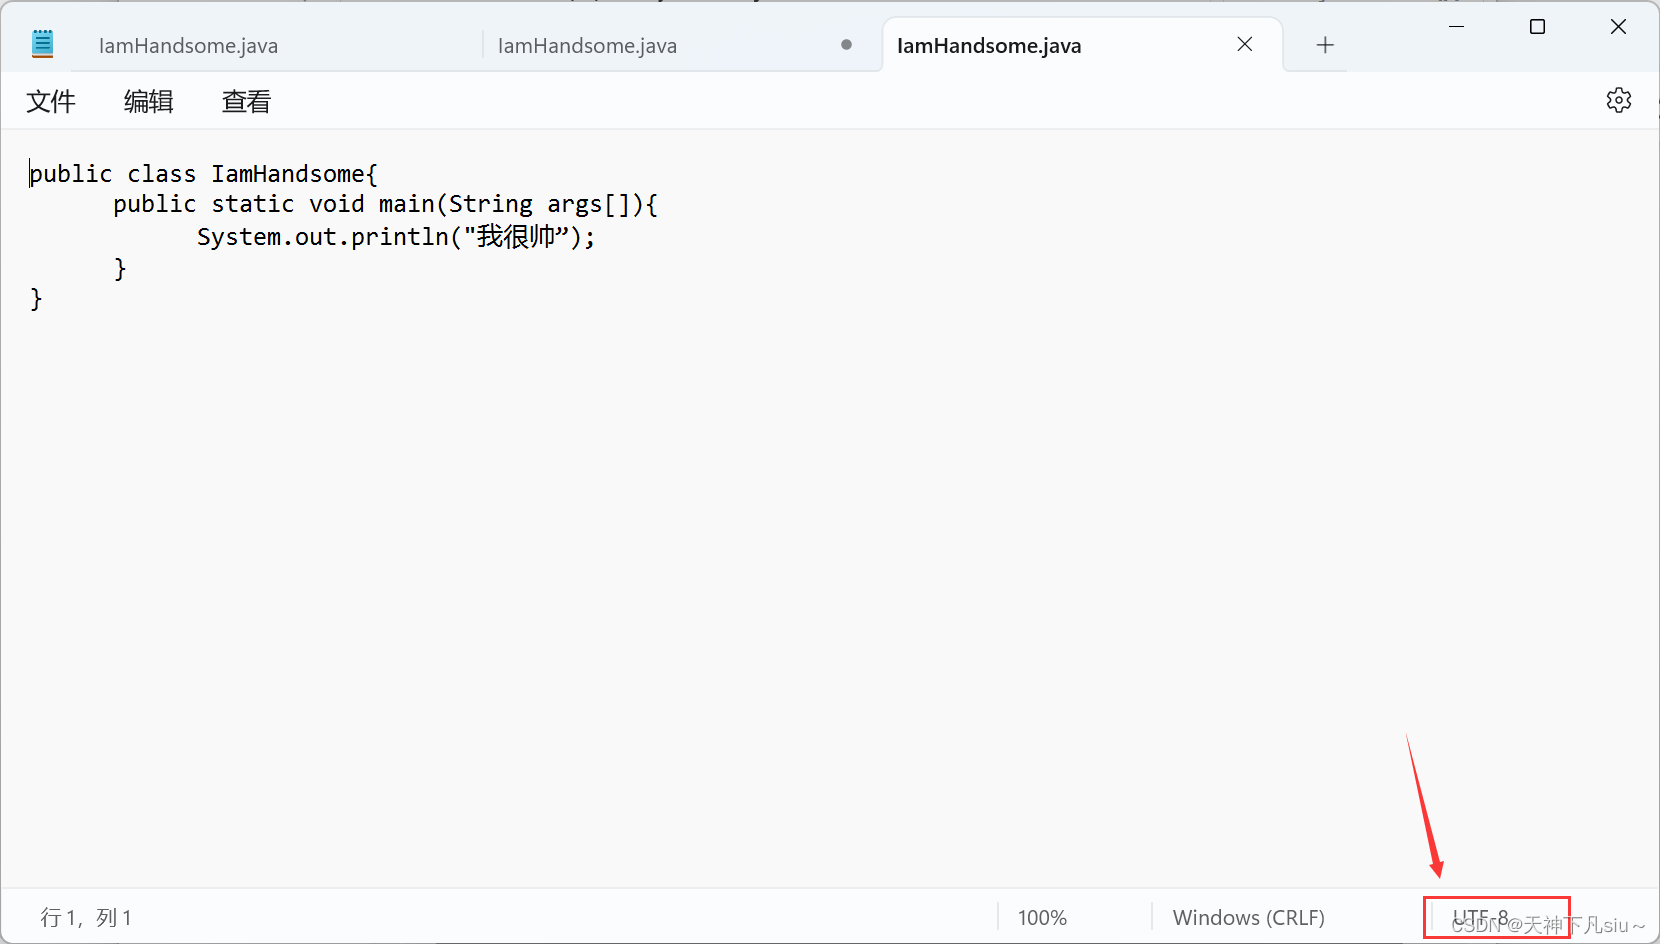
Task: Minimize the Notepad window
Action: pos(1457,27)
